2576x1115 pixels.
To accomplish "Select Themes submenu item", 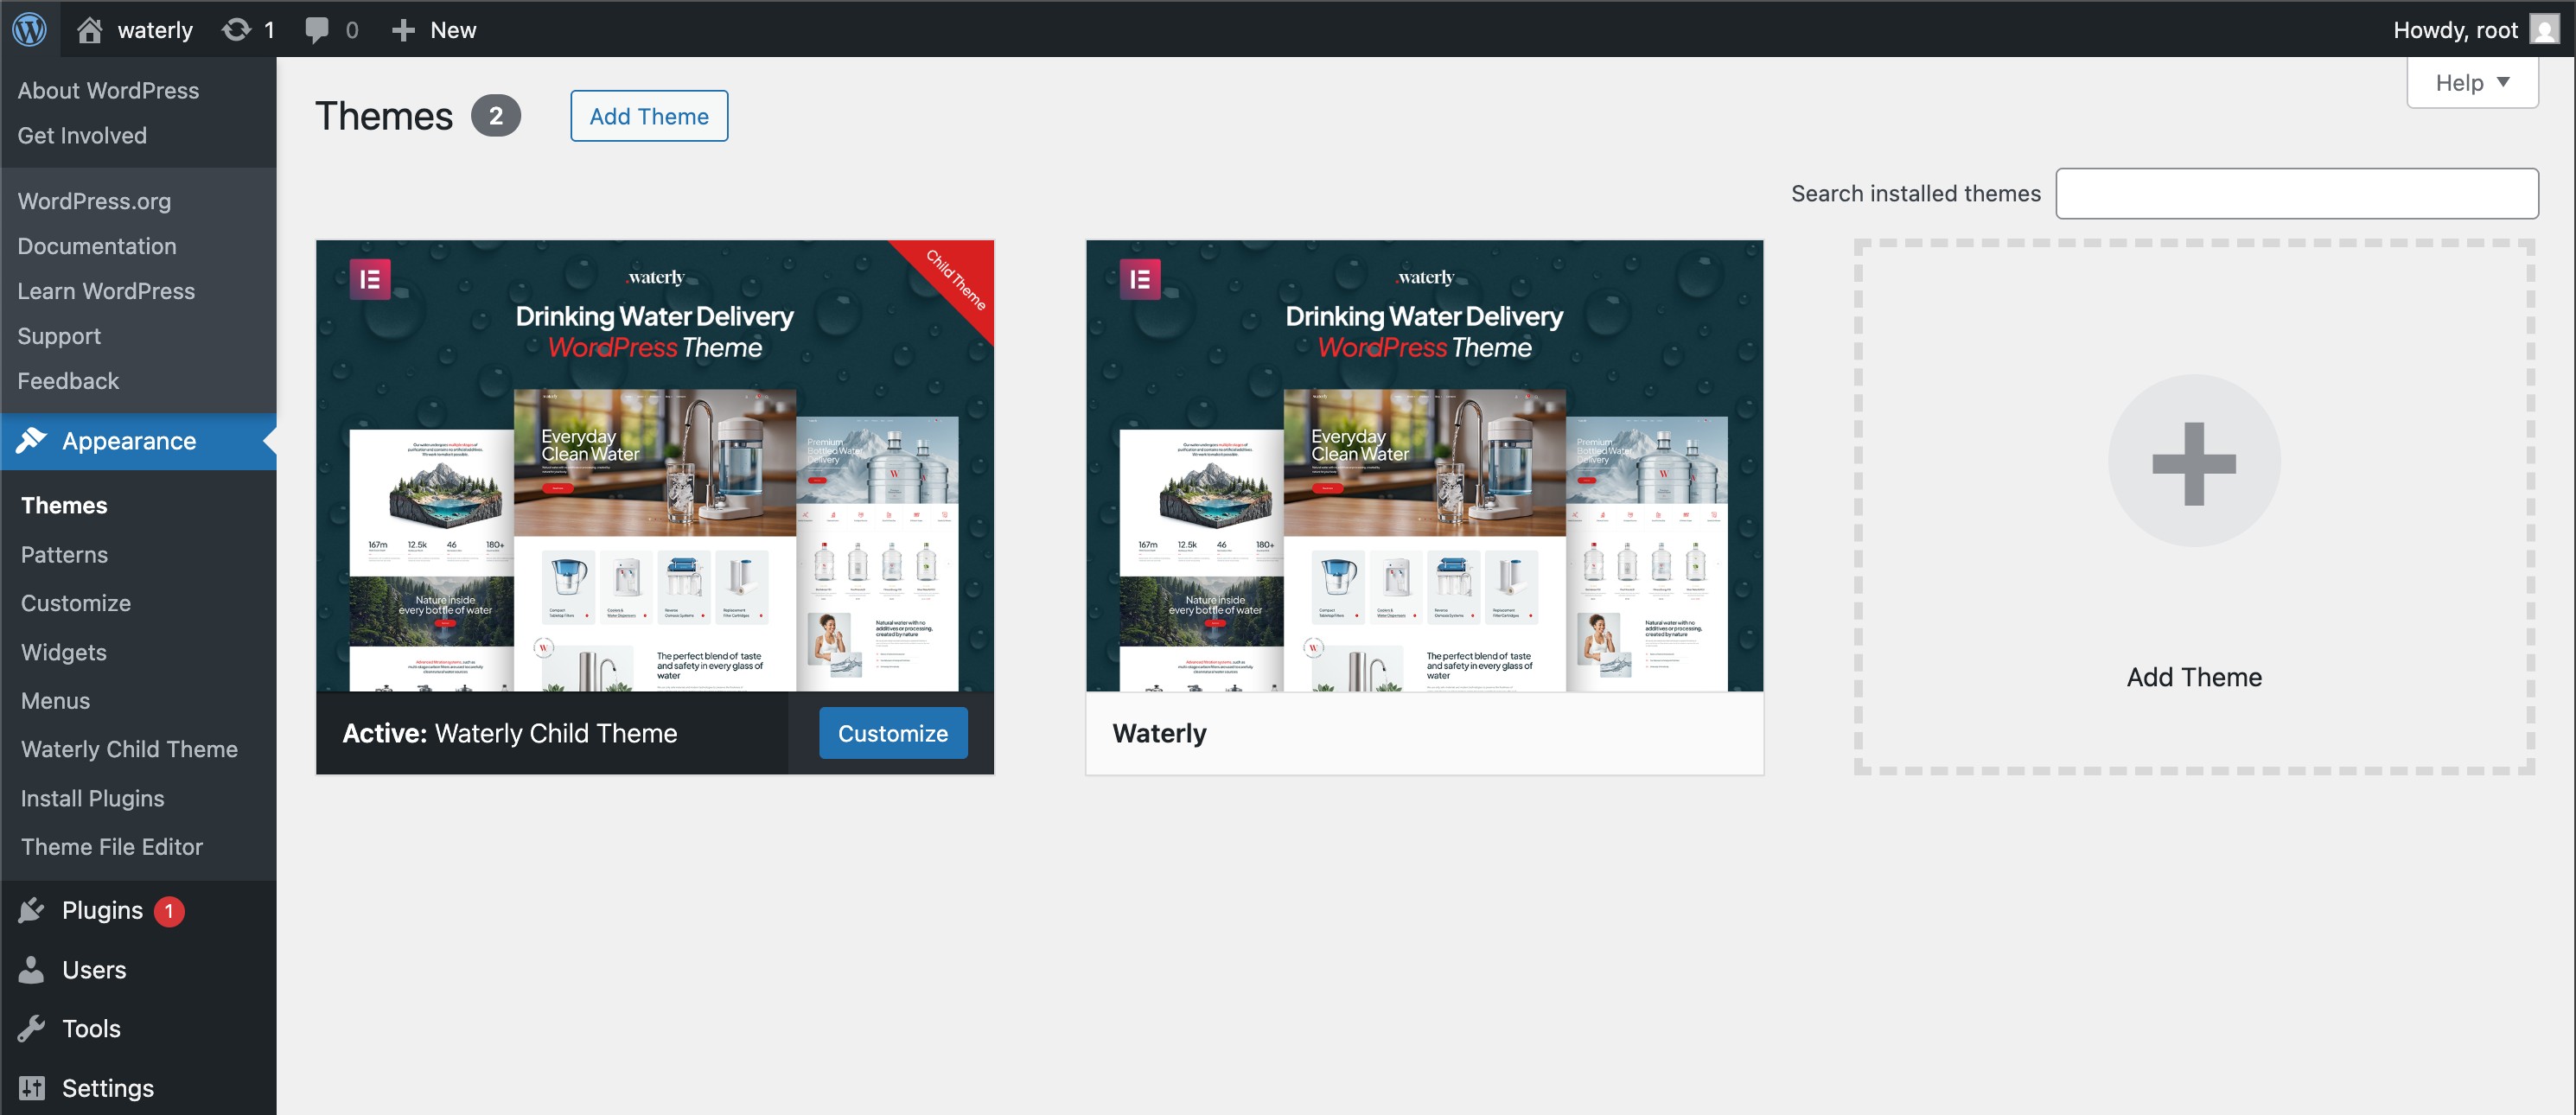I will point(64,505).
